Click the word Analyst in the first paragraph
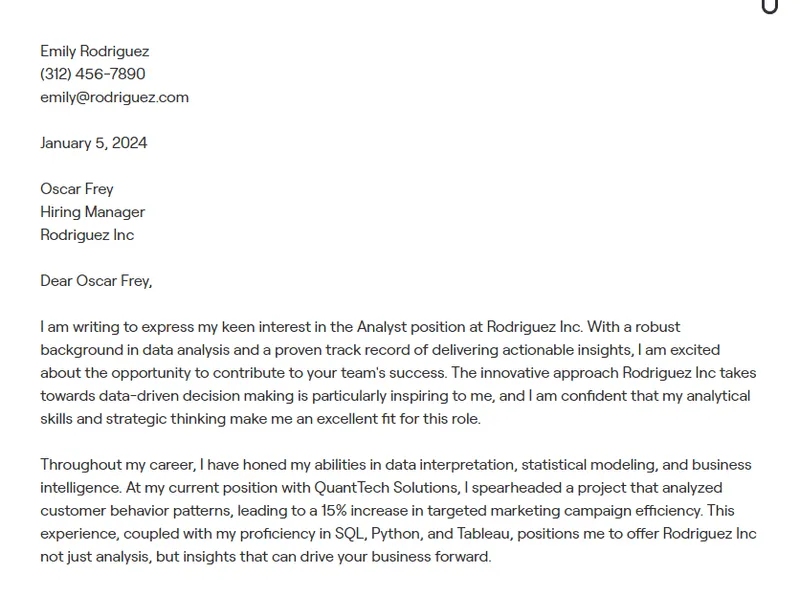This screenshot has height=593, width=800. (x=384, y=327)
